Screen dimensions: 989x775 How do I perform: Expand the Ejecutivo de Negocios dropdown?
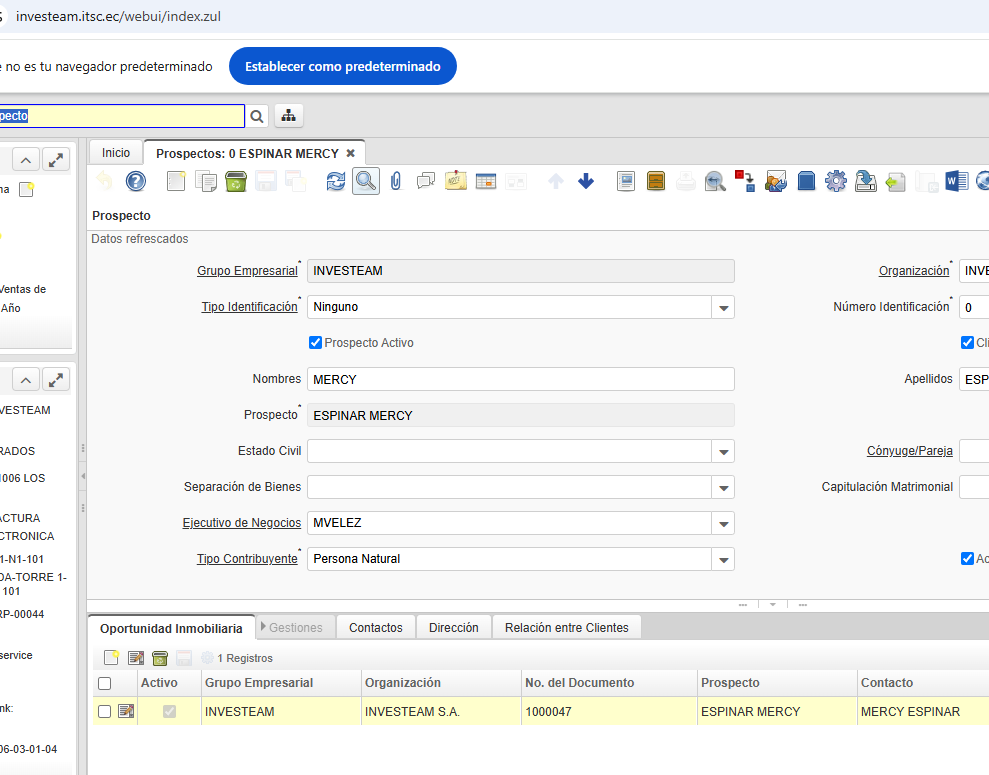pyautogui.click(x=723, y=524)
